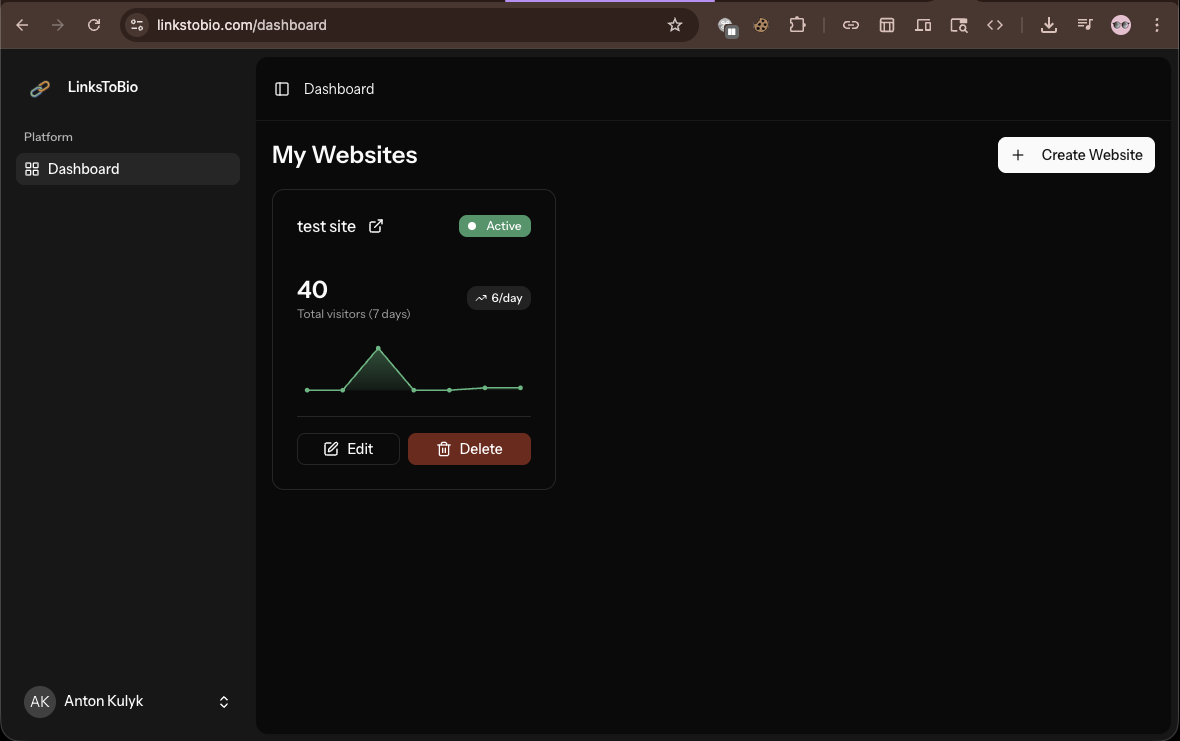
Task: Click the Create Website button
Action: pyautogui.click(x=1076, y=155)
